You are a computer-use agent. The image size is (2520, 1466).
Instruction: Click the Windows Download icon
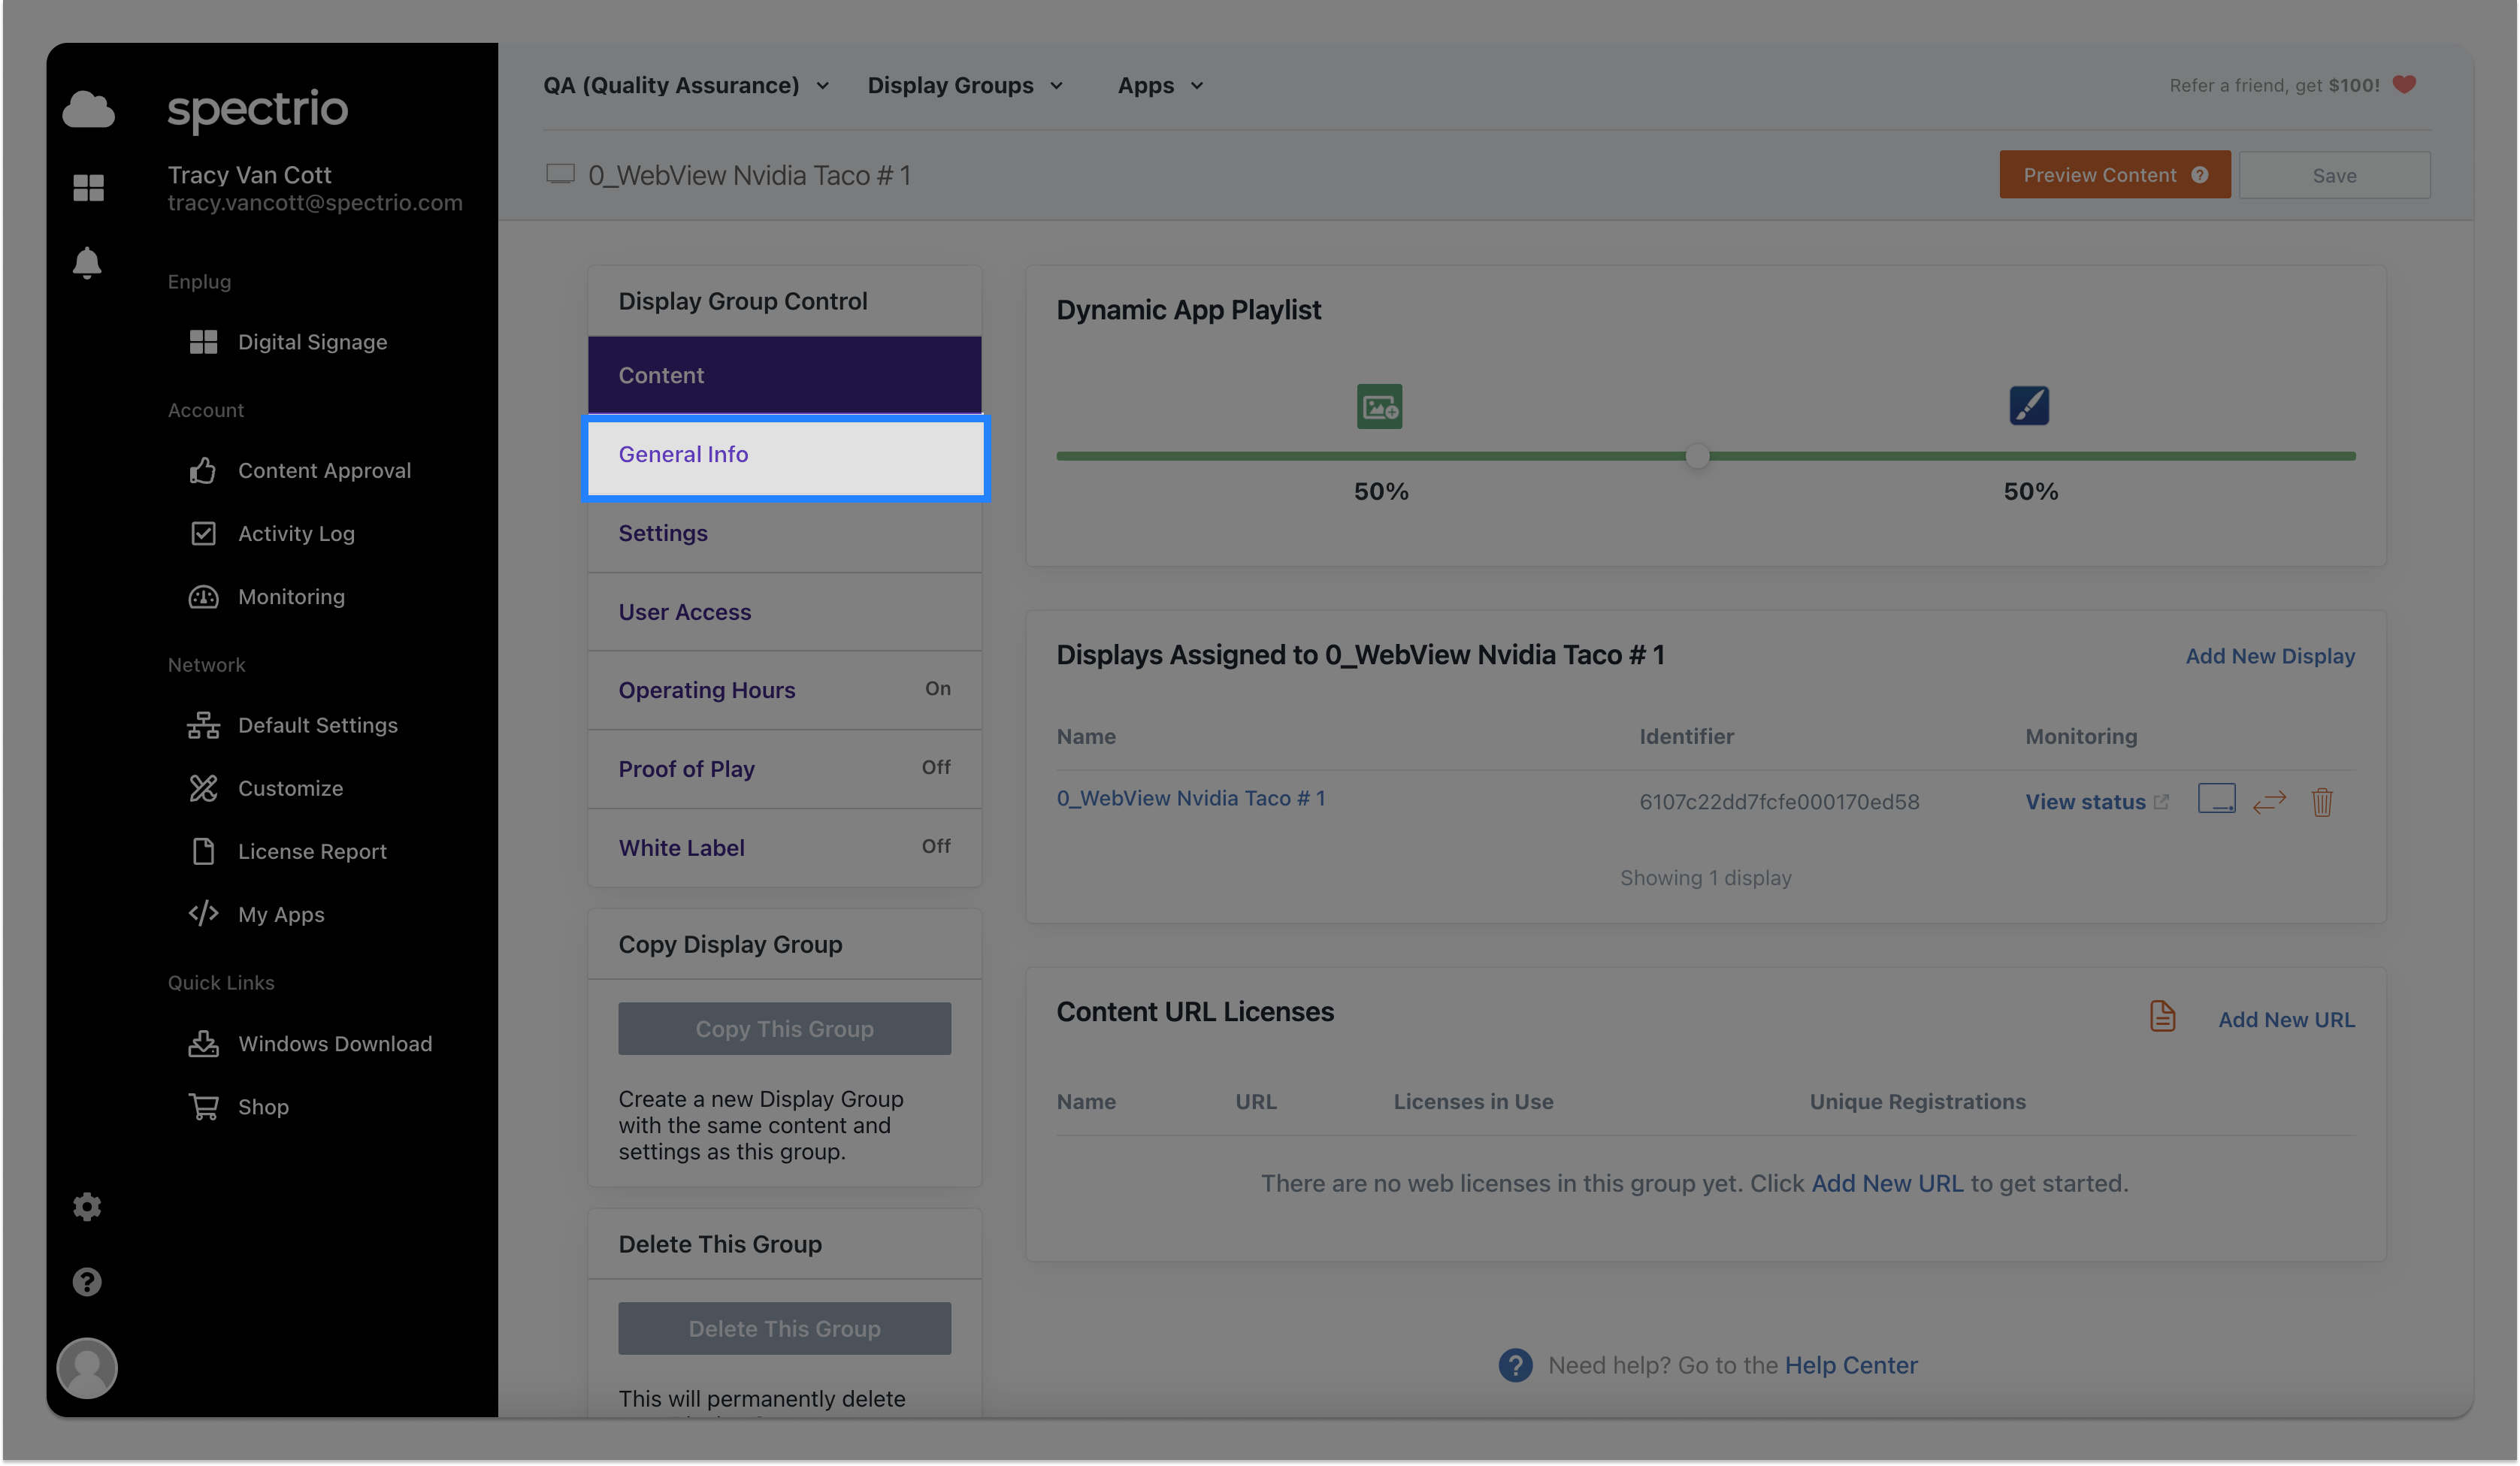pos(203,1043)
